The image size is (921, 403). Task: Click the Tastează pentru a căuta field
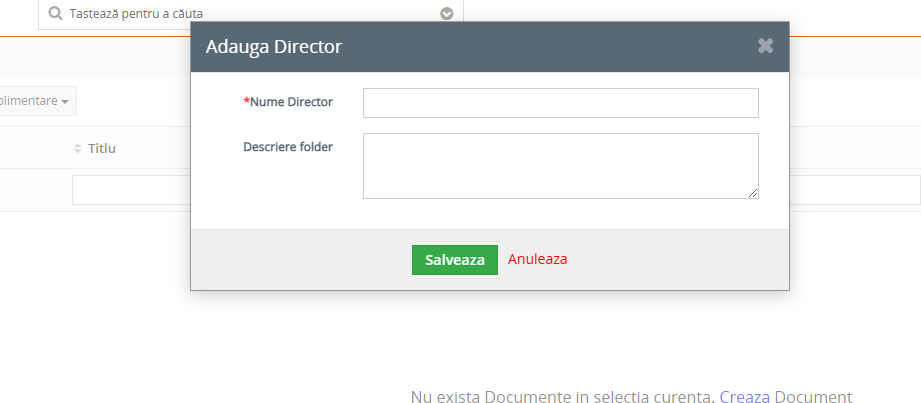251,14
